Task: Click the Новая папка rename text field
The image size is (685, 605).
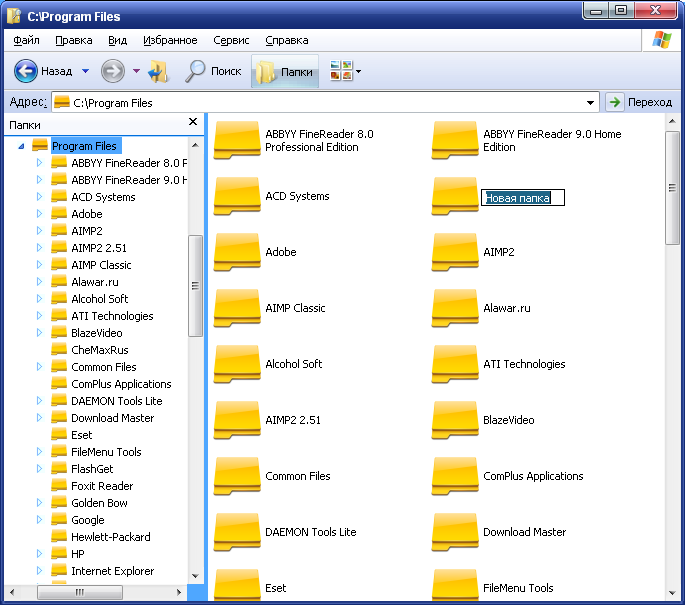Action: tap(523, 198)
